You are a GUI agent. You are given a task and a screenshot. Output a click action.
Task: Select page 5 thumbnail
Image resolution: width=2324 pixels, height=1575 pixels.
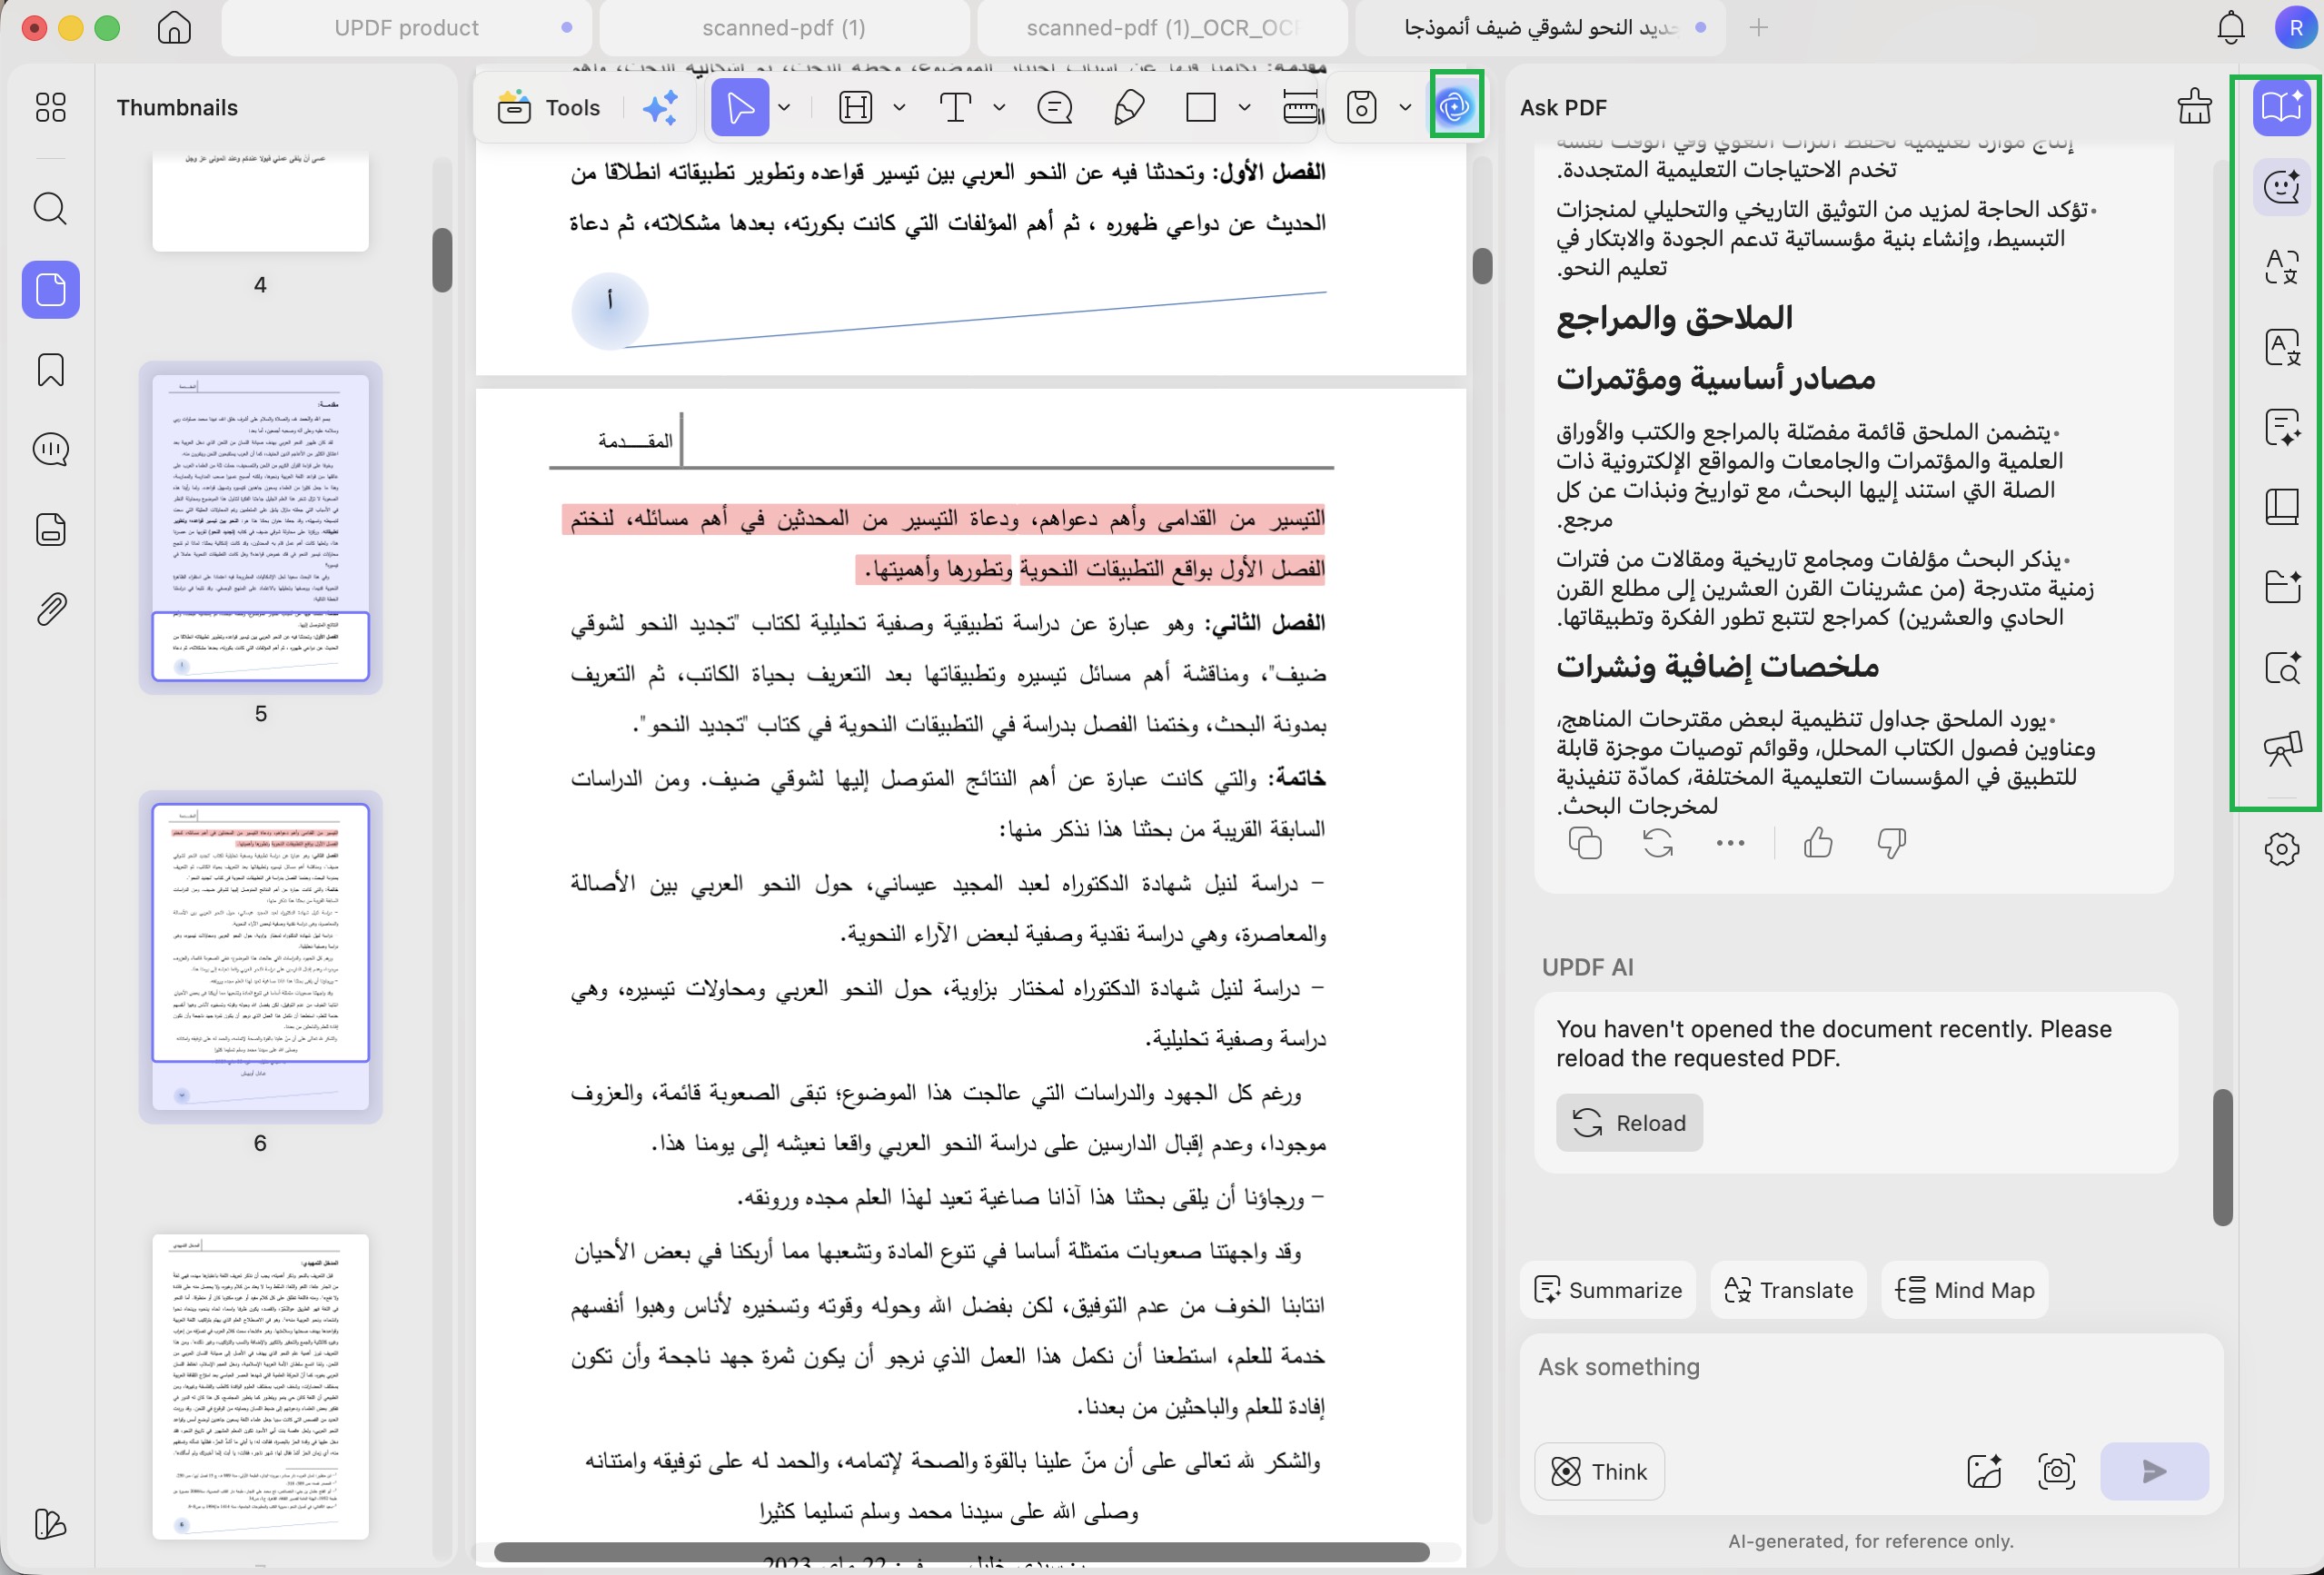[260, 528]
